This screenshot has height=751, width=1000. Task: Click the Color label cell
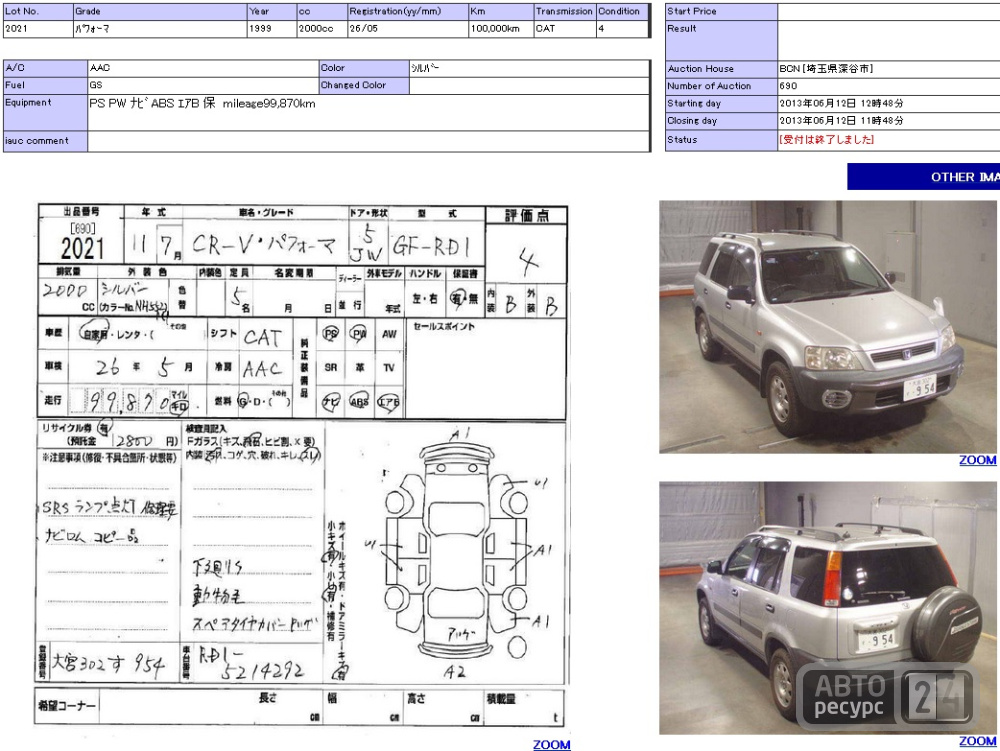[x=364, y=68]
